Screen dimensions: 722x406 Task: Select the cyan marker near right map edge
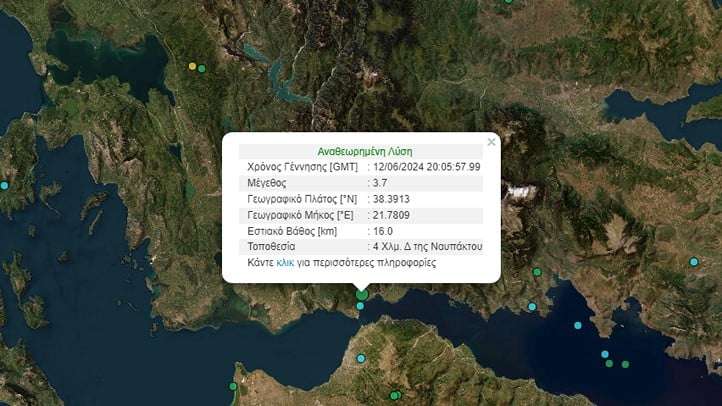click(x=694, y=262)
